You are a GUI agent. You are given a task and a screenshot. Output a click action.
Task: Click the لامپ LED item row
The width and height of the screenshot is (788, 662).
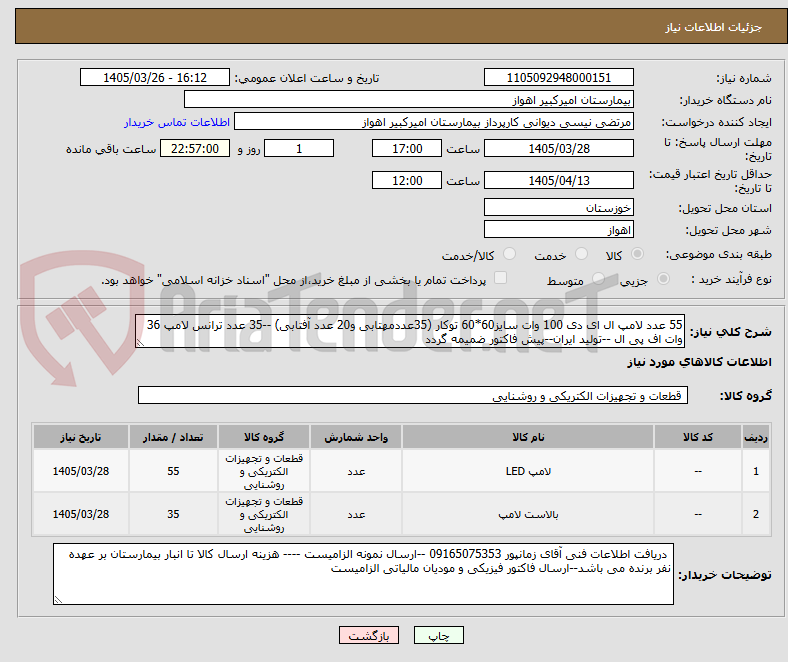pos(402,471)
